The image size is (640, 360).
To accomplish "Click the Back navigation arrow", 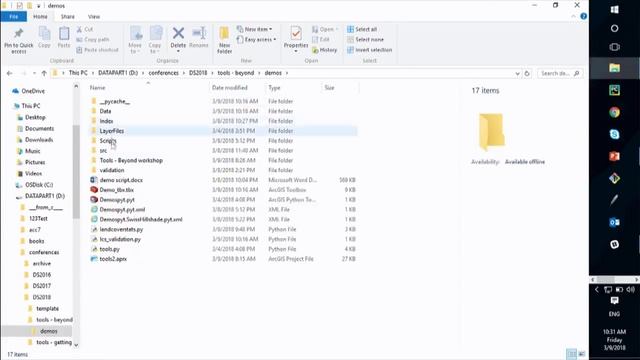I will click(x=9, y=73).
